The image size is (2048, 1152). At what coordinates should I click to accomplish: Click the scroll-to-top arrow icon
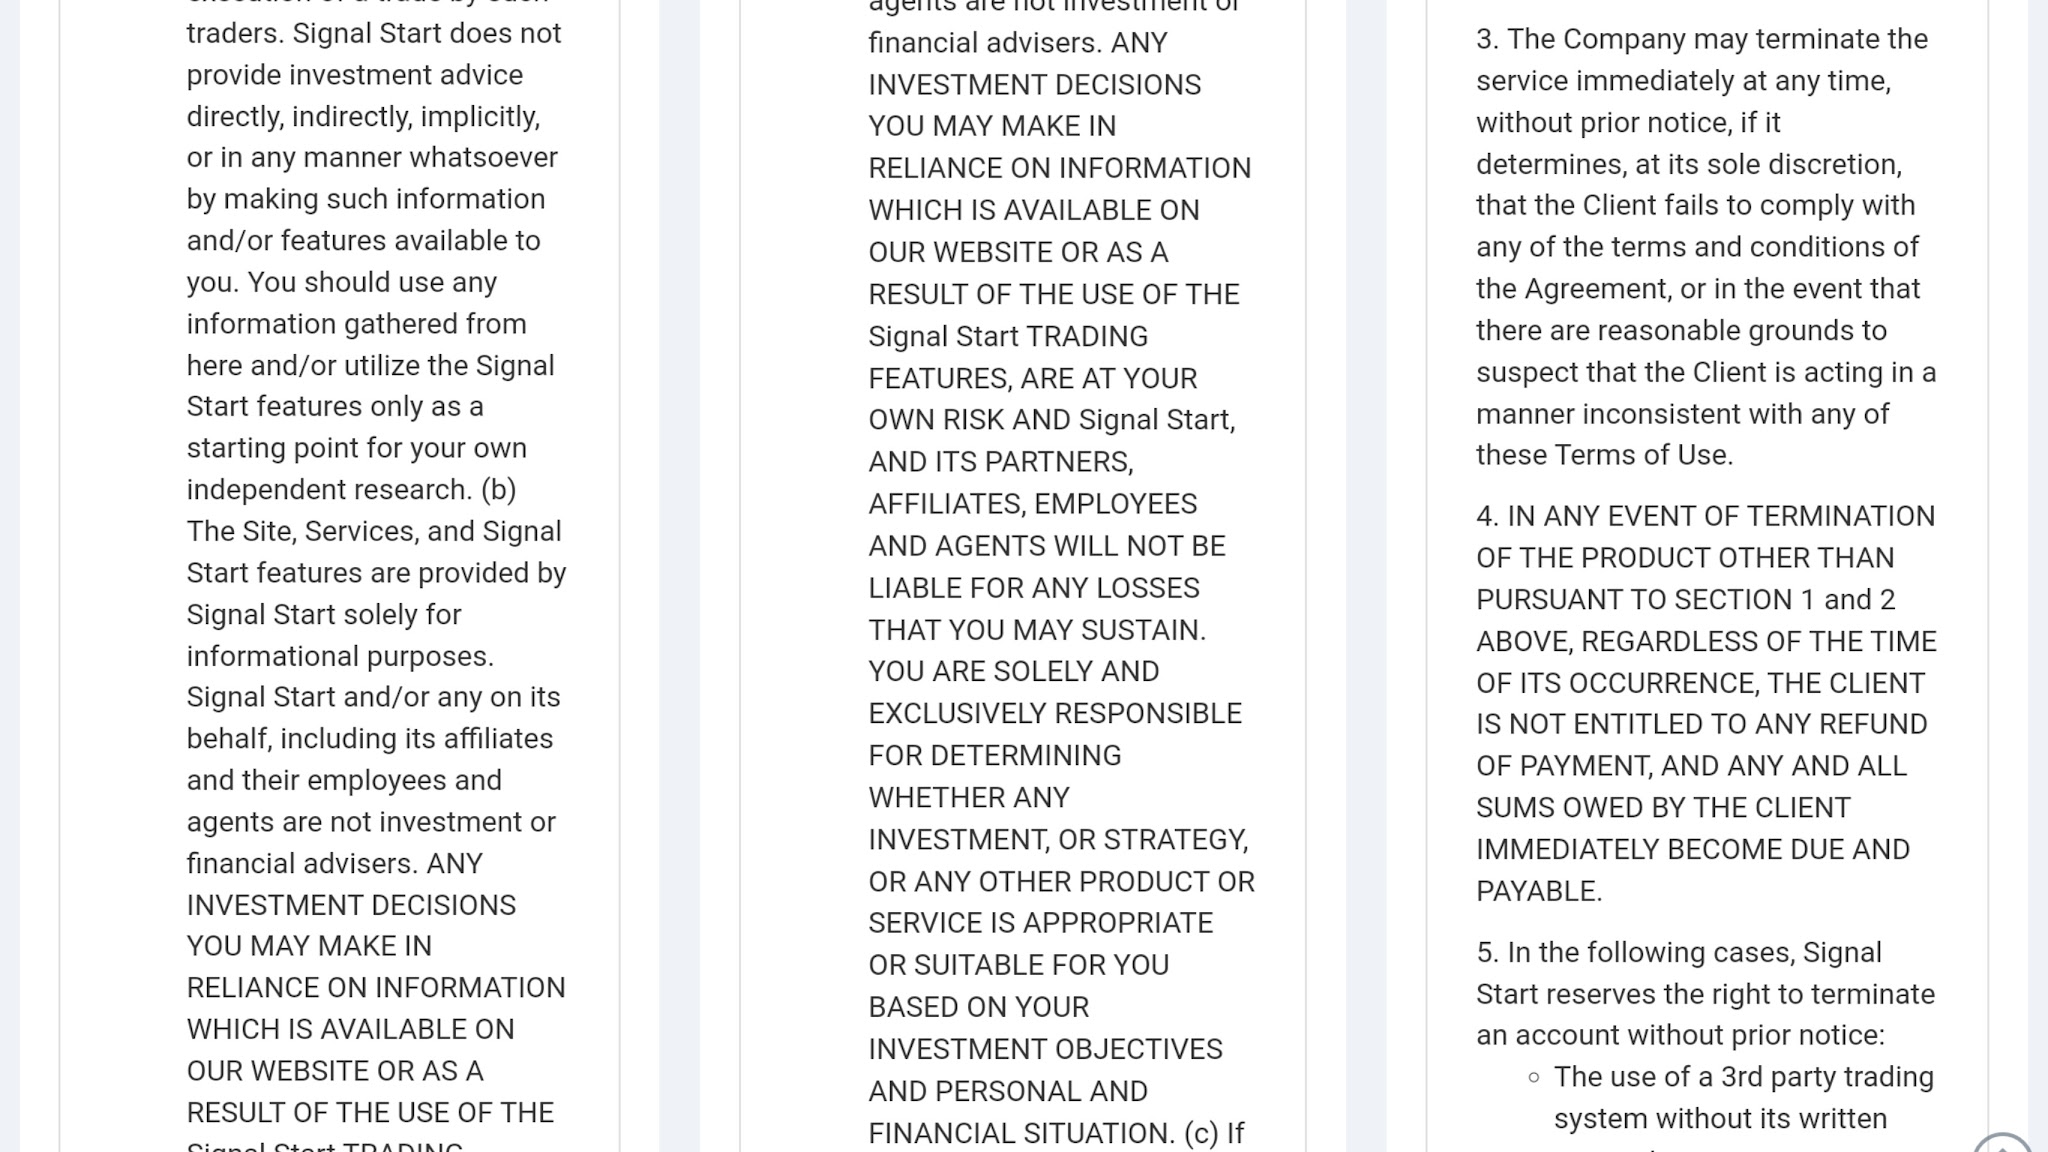coord(2002,1145)
